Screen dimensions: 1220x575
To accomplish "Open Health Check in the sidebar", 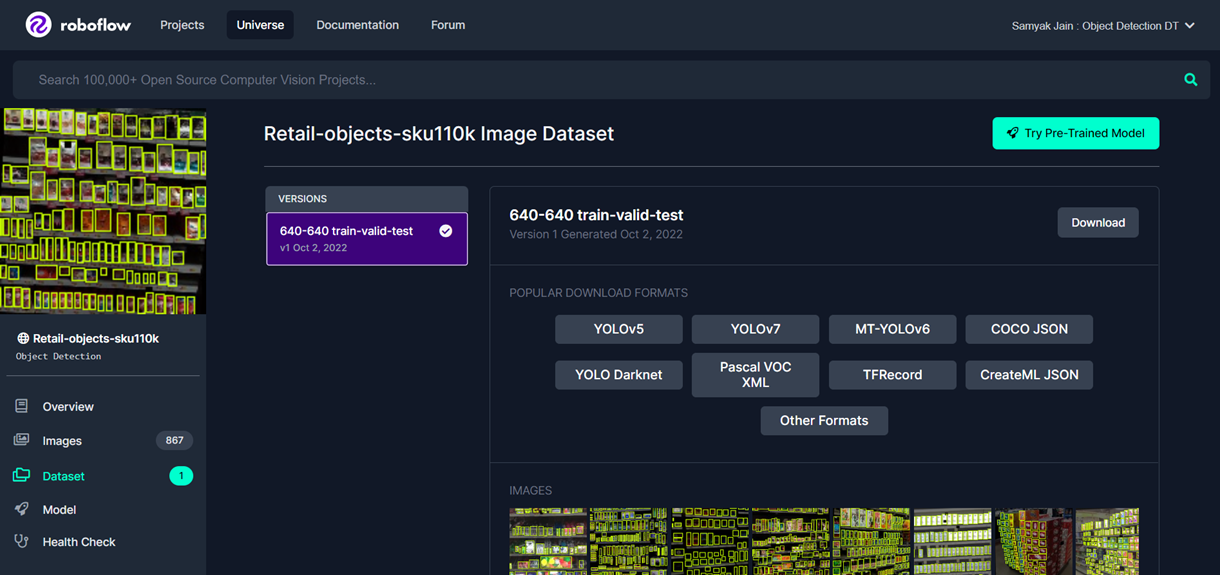I will point(79,542).
